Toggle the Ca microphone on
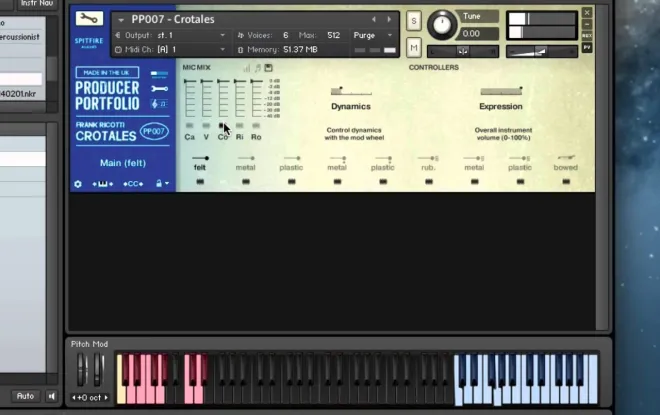 point(189,125)
